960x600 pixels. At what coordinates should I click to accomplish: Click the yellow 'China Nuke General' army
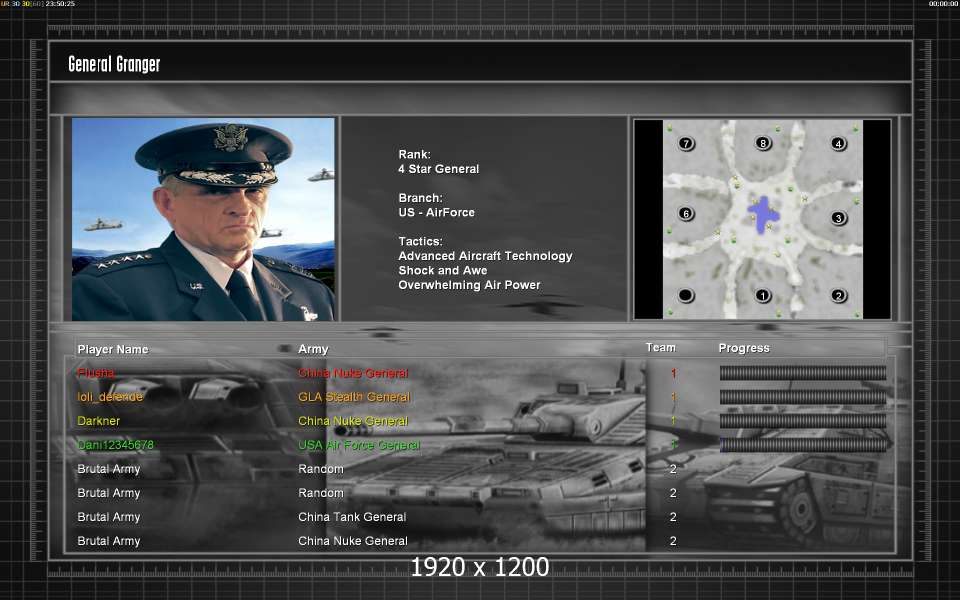(x=353, y=421)
